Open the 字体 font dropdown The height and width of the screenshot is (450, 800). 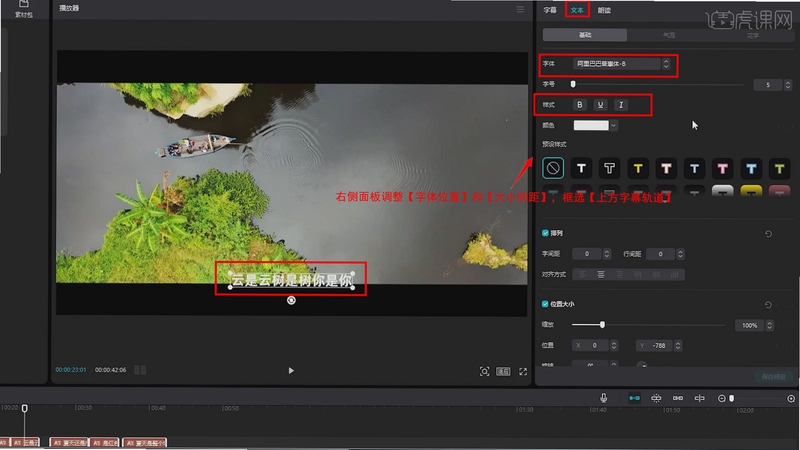[x=621, y=64]
